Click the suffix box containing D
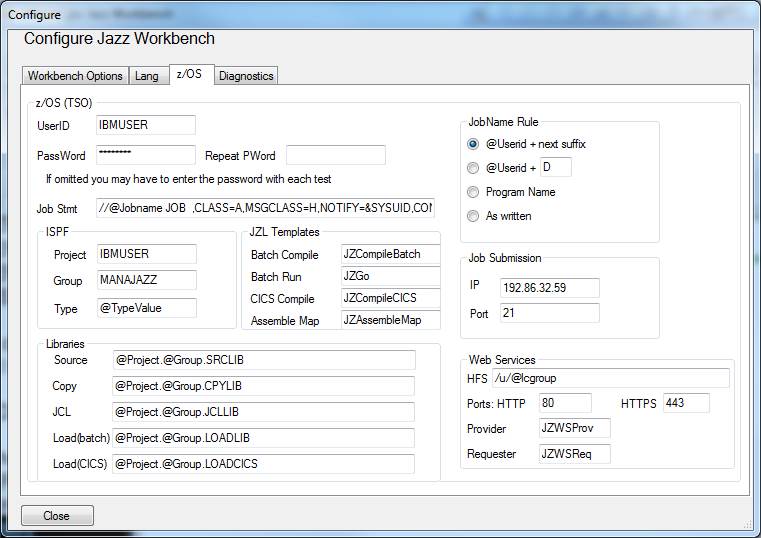761x538 pixels. [x=556, y=167]
